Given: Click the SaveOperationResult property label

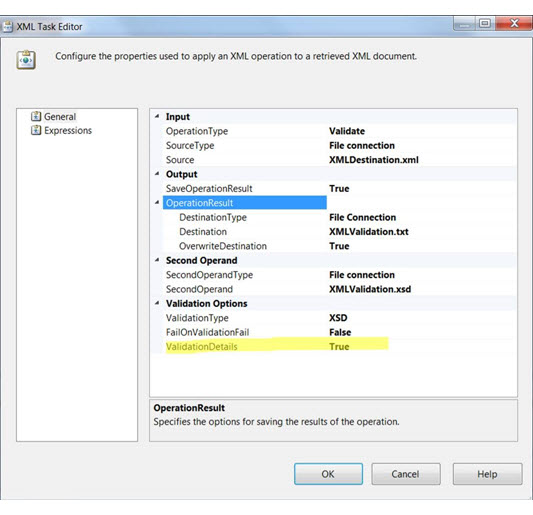Looking at the screenshot, I should tap(209, 189).
